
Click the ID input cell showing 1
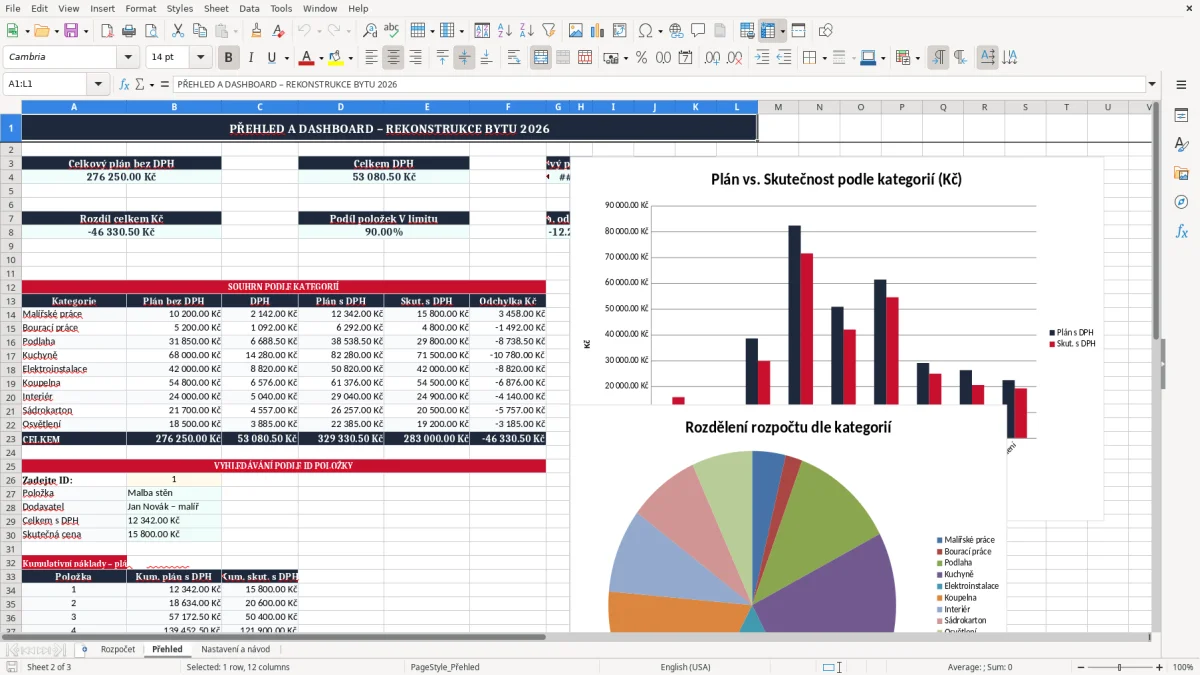pos(174,480)
